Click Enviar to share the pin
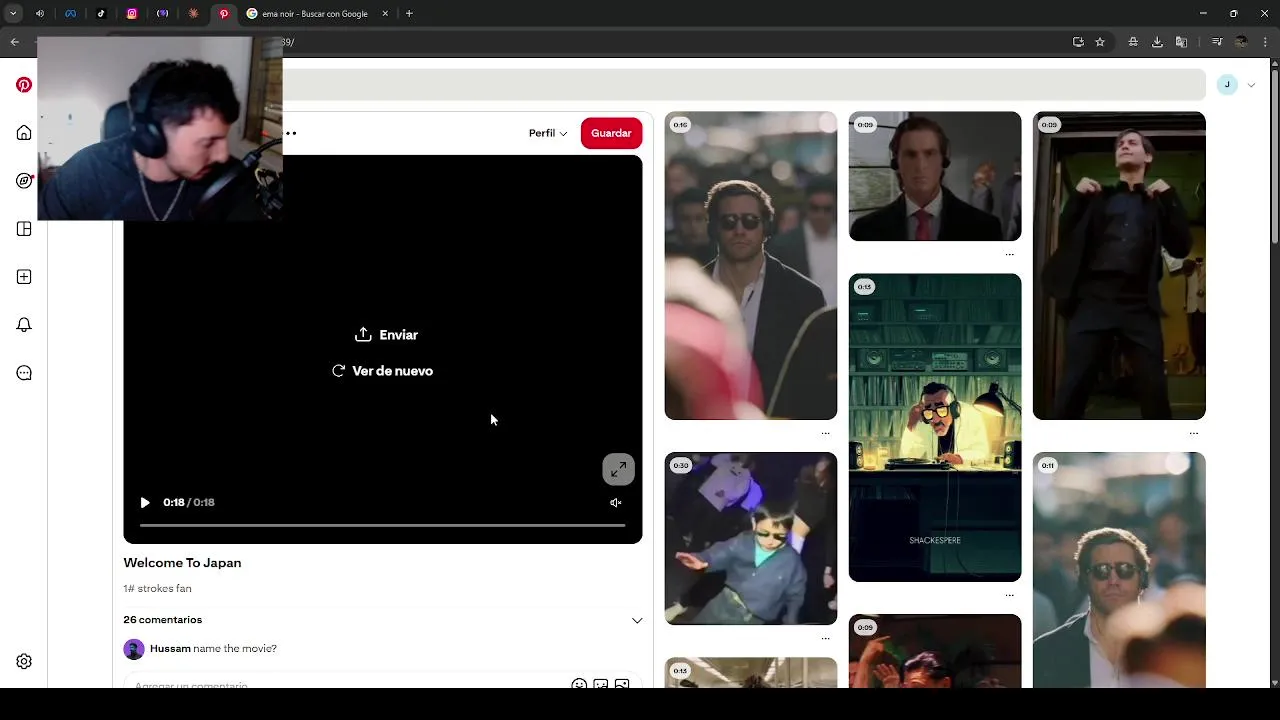The height and width of the screenshot is (720, 1280). [386, 335]
